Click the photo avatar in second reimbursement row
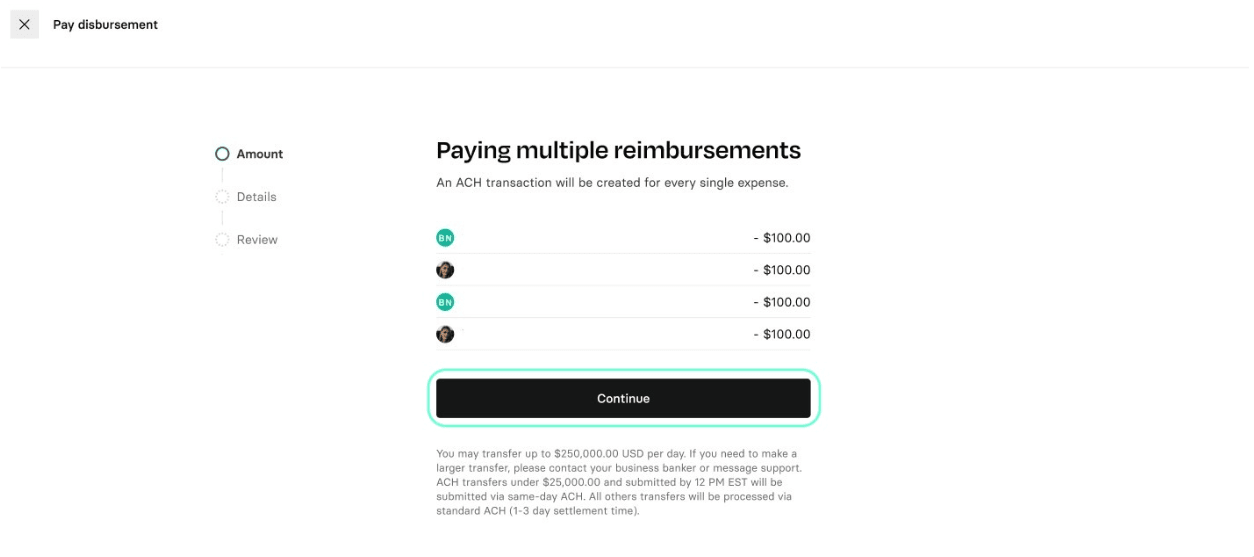This screenshot has width=1254, height=557. coord(445,270)
